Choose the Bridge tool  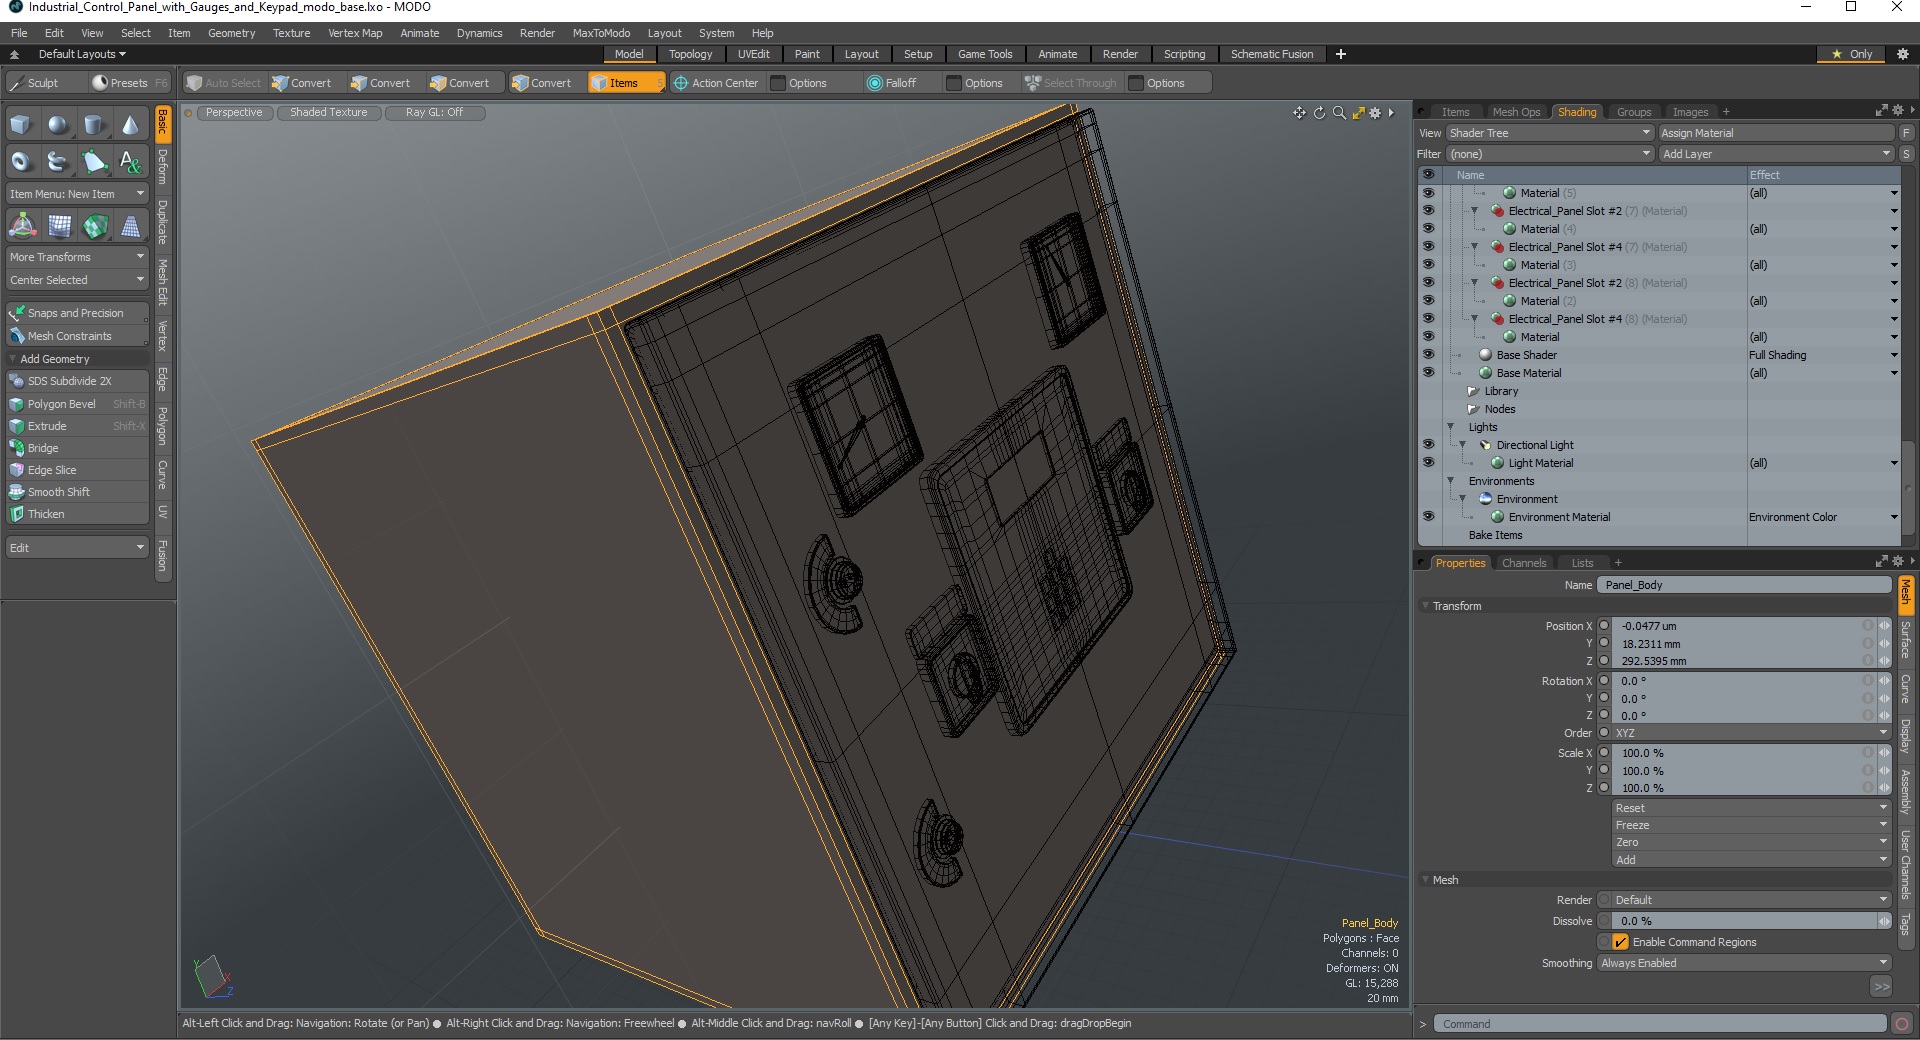tap(77, 448)
